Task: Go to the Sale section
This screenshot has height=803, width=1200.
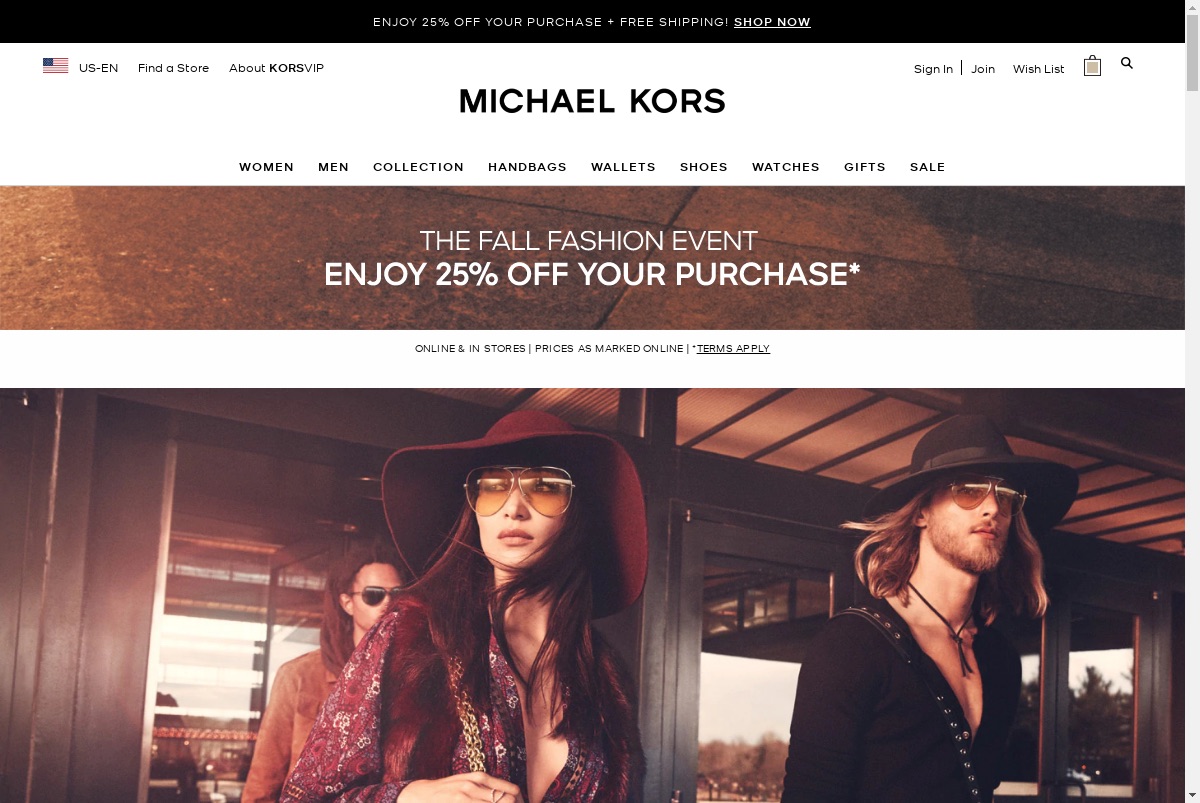Action: coord(927,167)
